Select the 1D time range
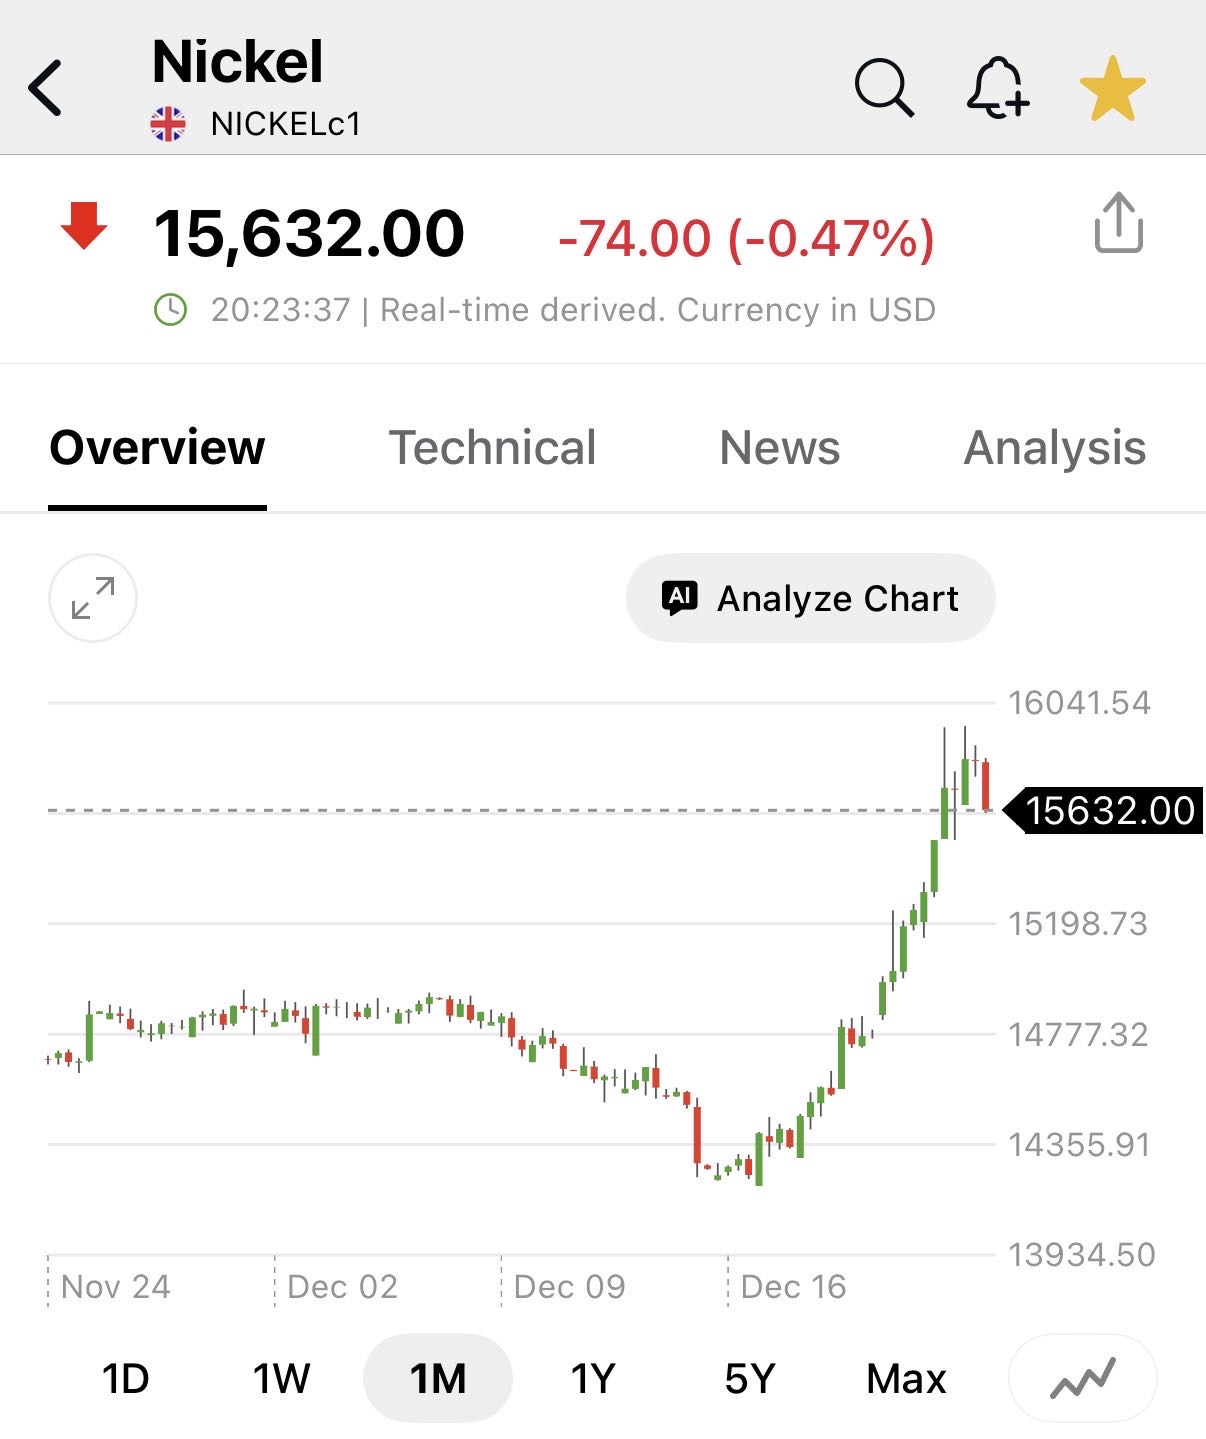Image resolution: width=1206 pixels, height=1439 pixels. click(126, 1379)
